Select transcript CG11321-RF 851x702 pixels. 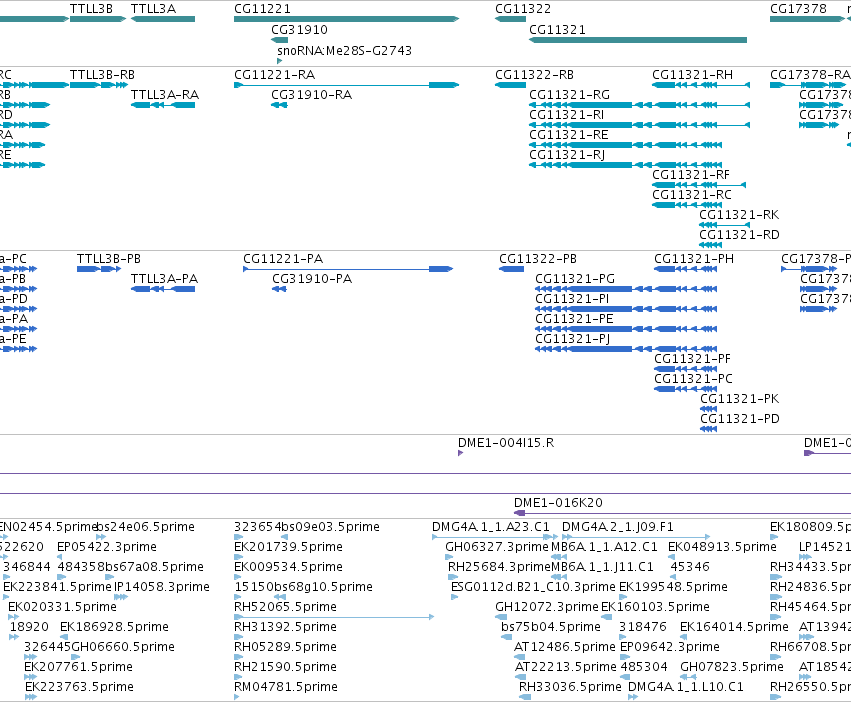pos(690,175)
